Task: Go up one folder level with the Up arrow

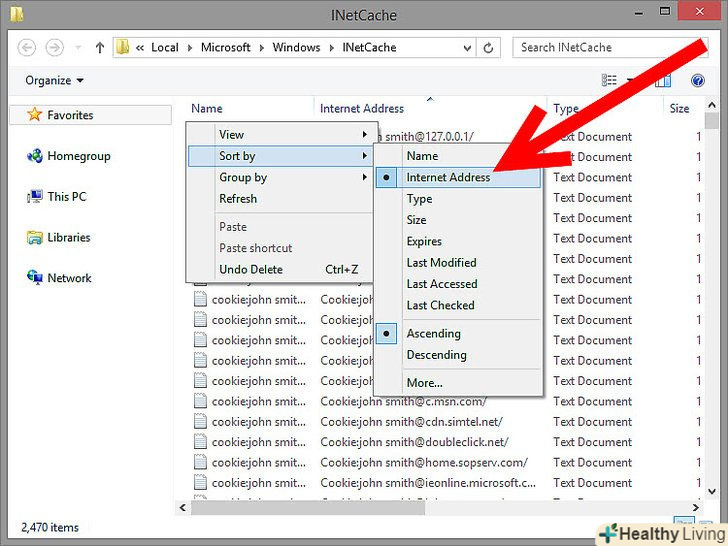Action: tap(99, 47)
